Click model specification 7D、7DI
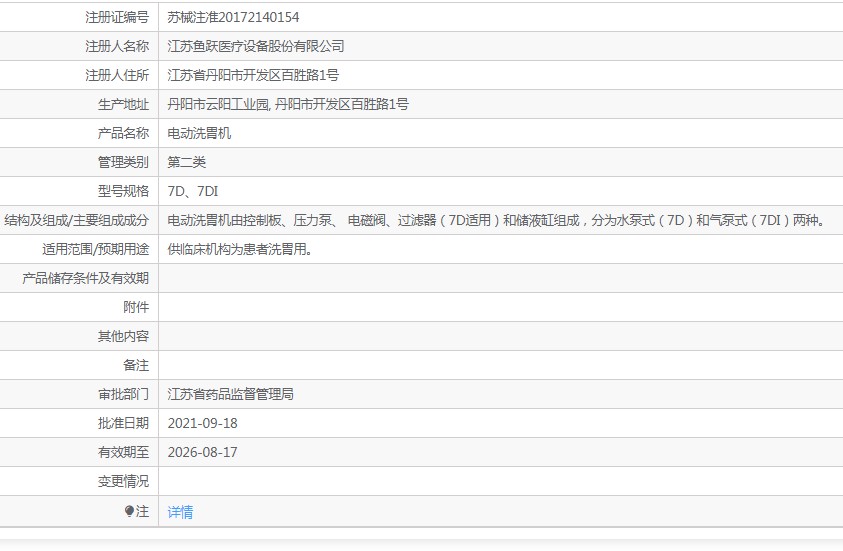843x551 pixels. [192, 191]
